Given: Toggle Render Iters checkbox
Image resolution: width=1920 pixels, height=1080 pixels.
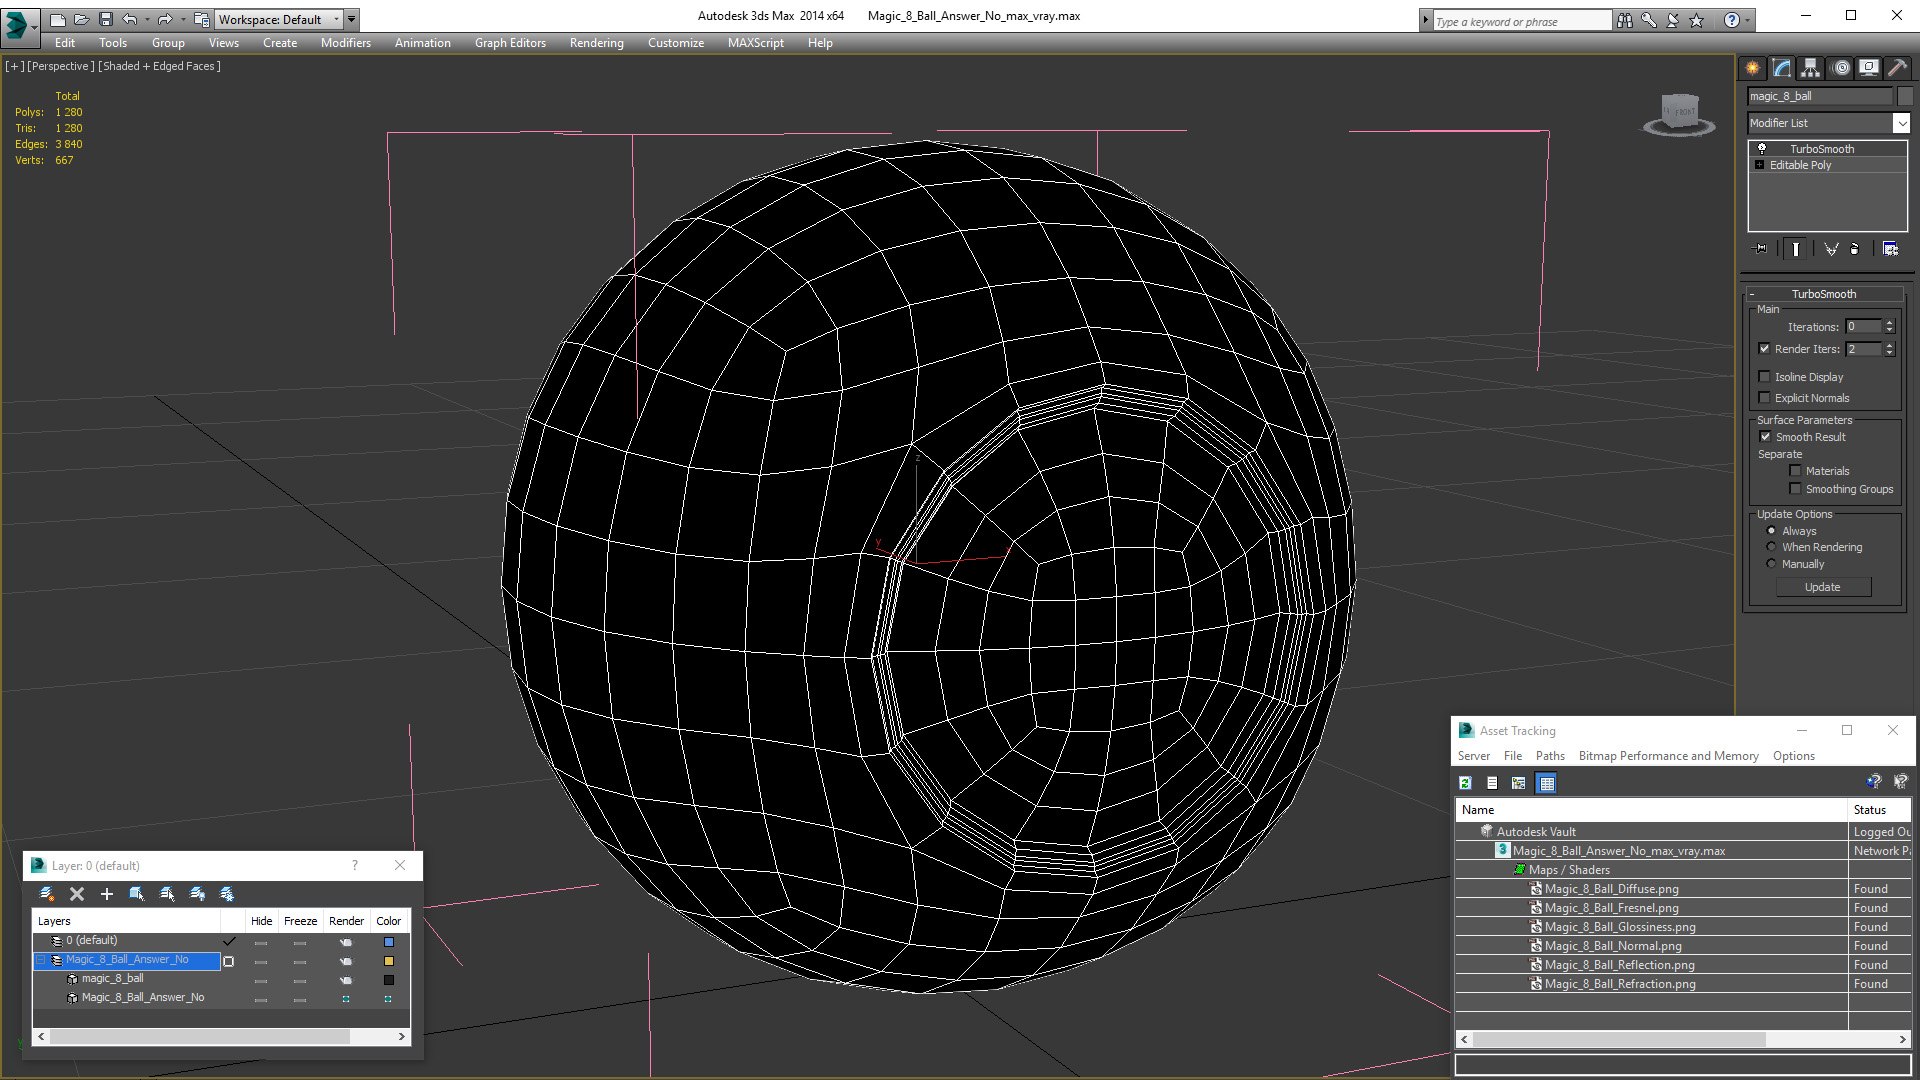Looking at the screenshot, I should point(1765,349).
